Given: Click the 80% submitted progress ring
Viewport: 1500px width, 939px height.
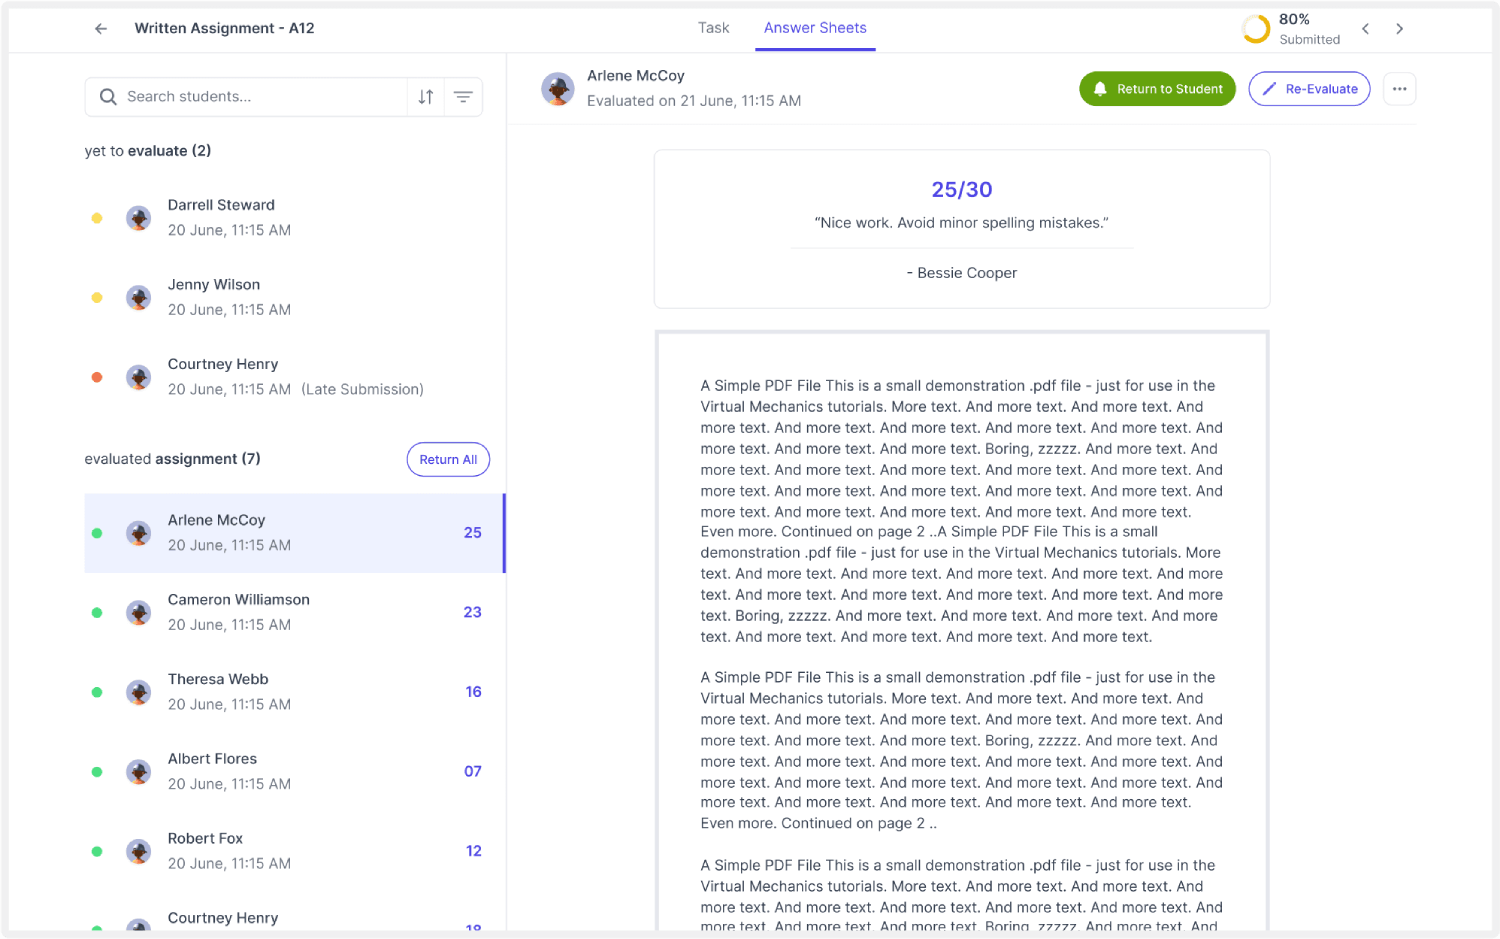Looking at the screenshot, I should (x=1256, y=29).
